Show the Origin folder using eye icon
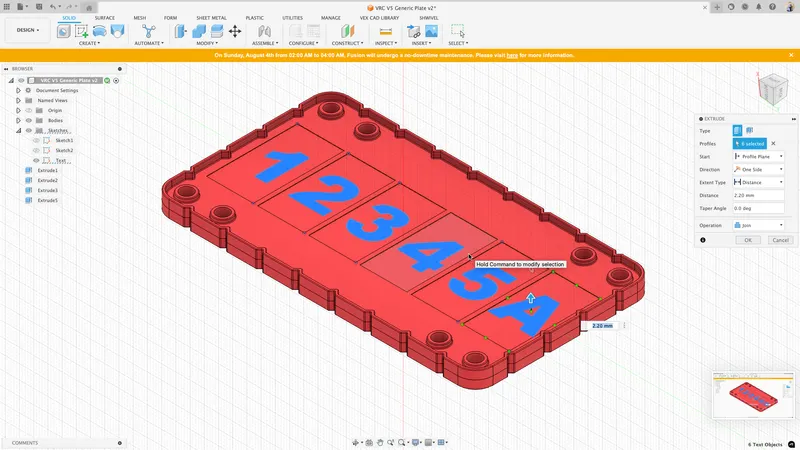The height and width of the screenshot is (450, 800). pos(28,110)
